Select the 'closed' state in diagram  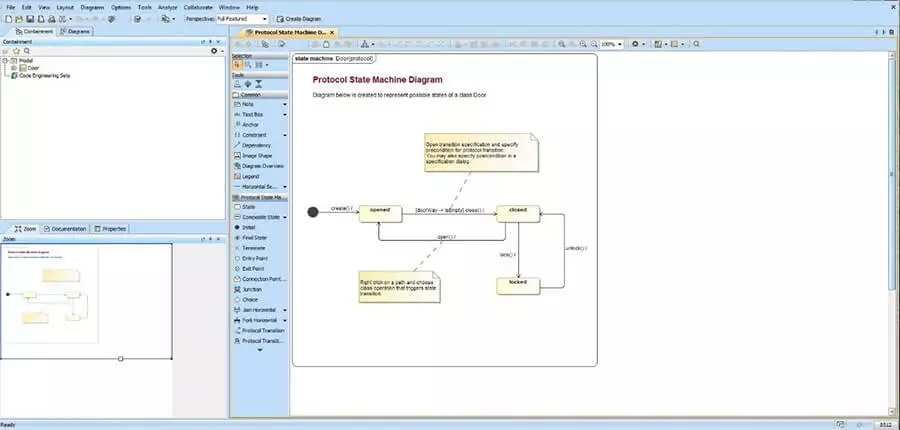tap(518, 214)
